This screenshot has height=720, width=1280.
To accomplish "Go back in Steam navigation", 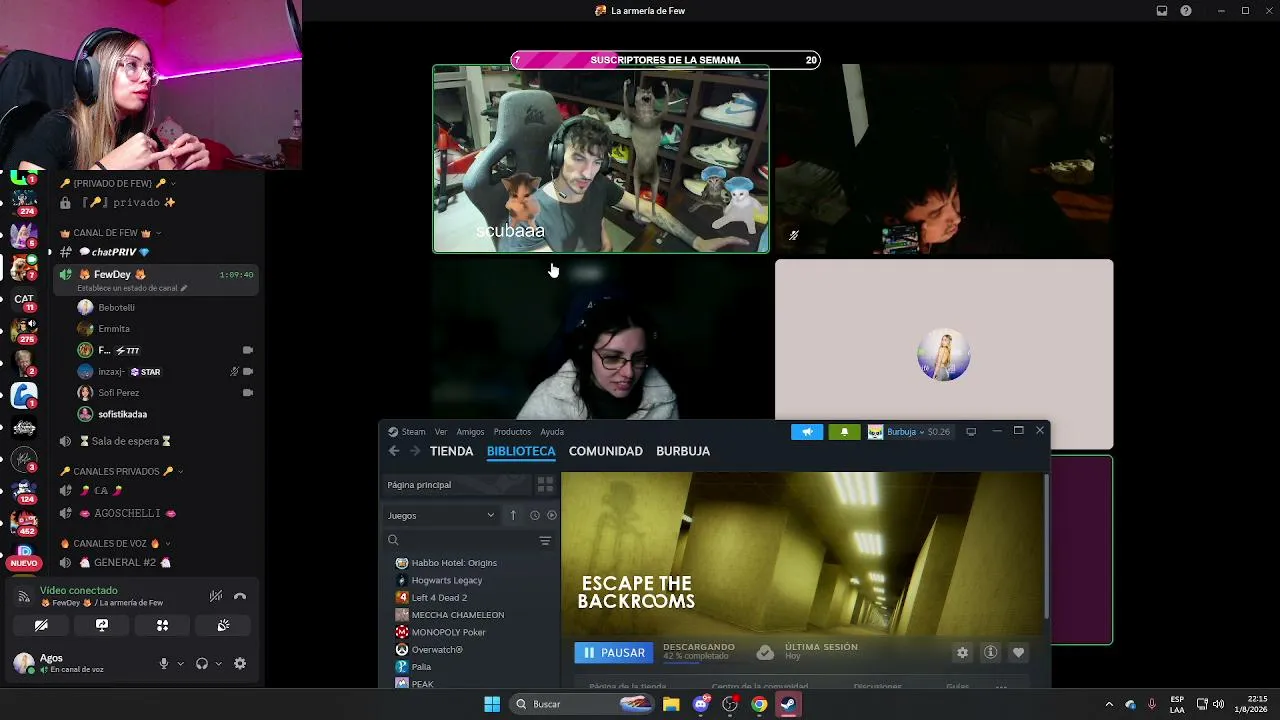I will pos(394,451).
